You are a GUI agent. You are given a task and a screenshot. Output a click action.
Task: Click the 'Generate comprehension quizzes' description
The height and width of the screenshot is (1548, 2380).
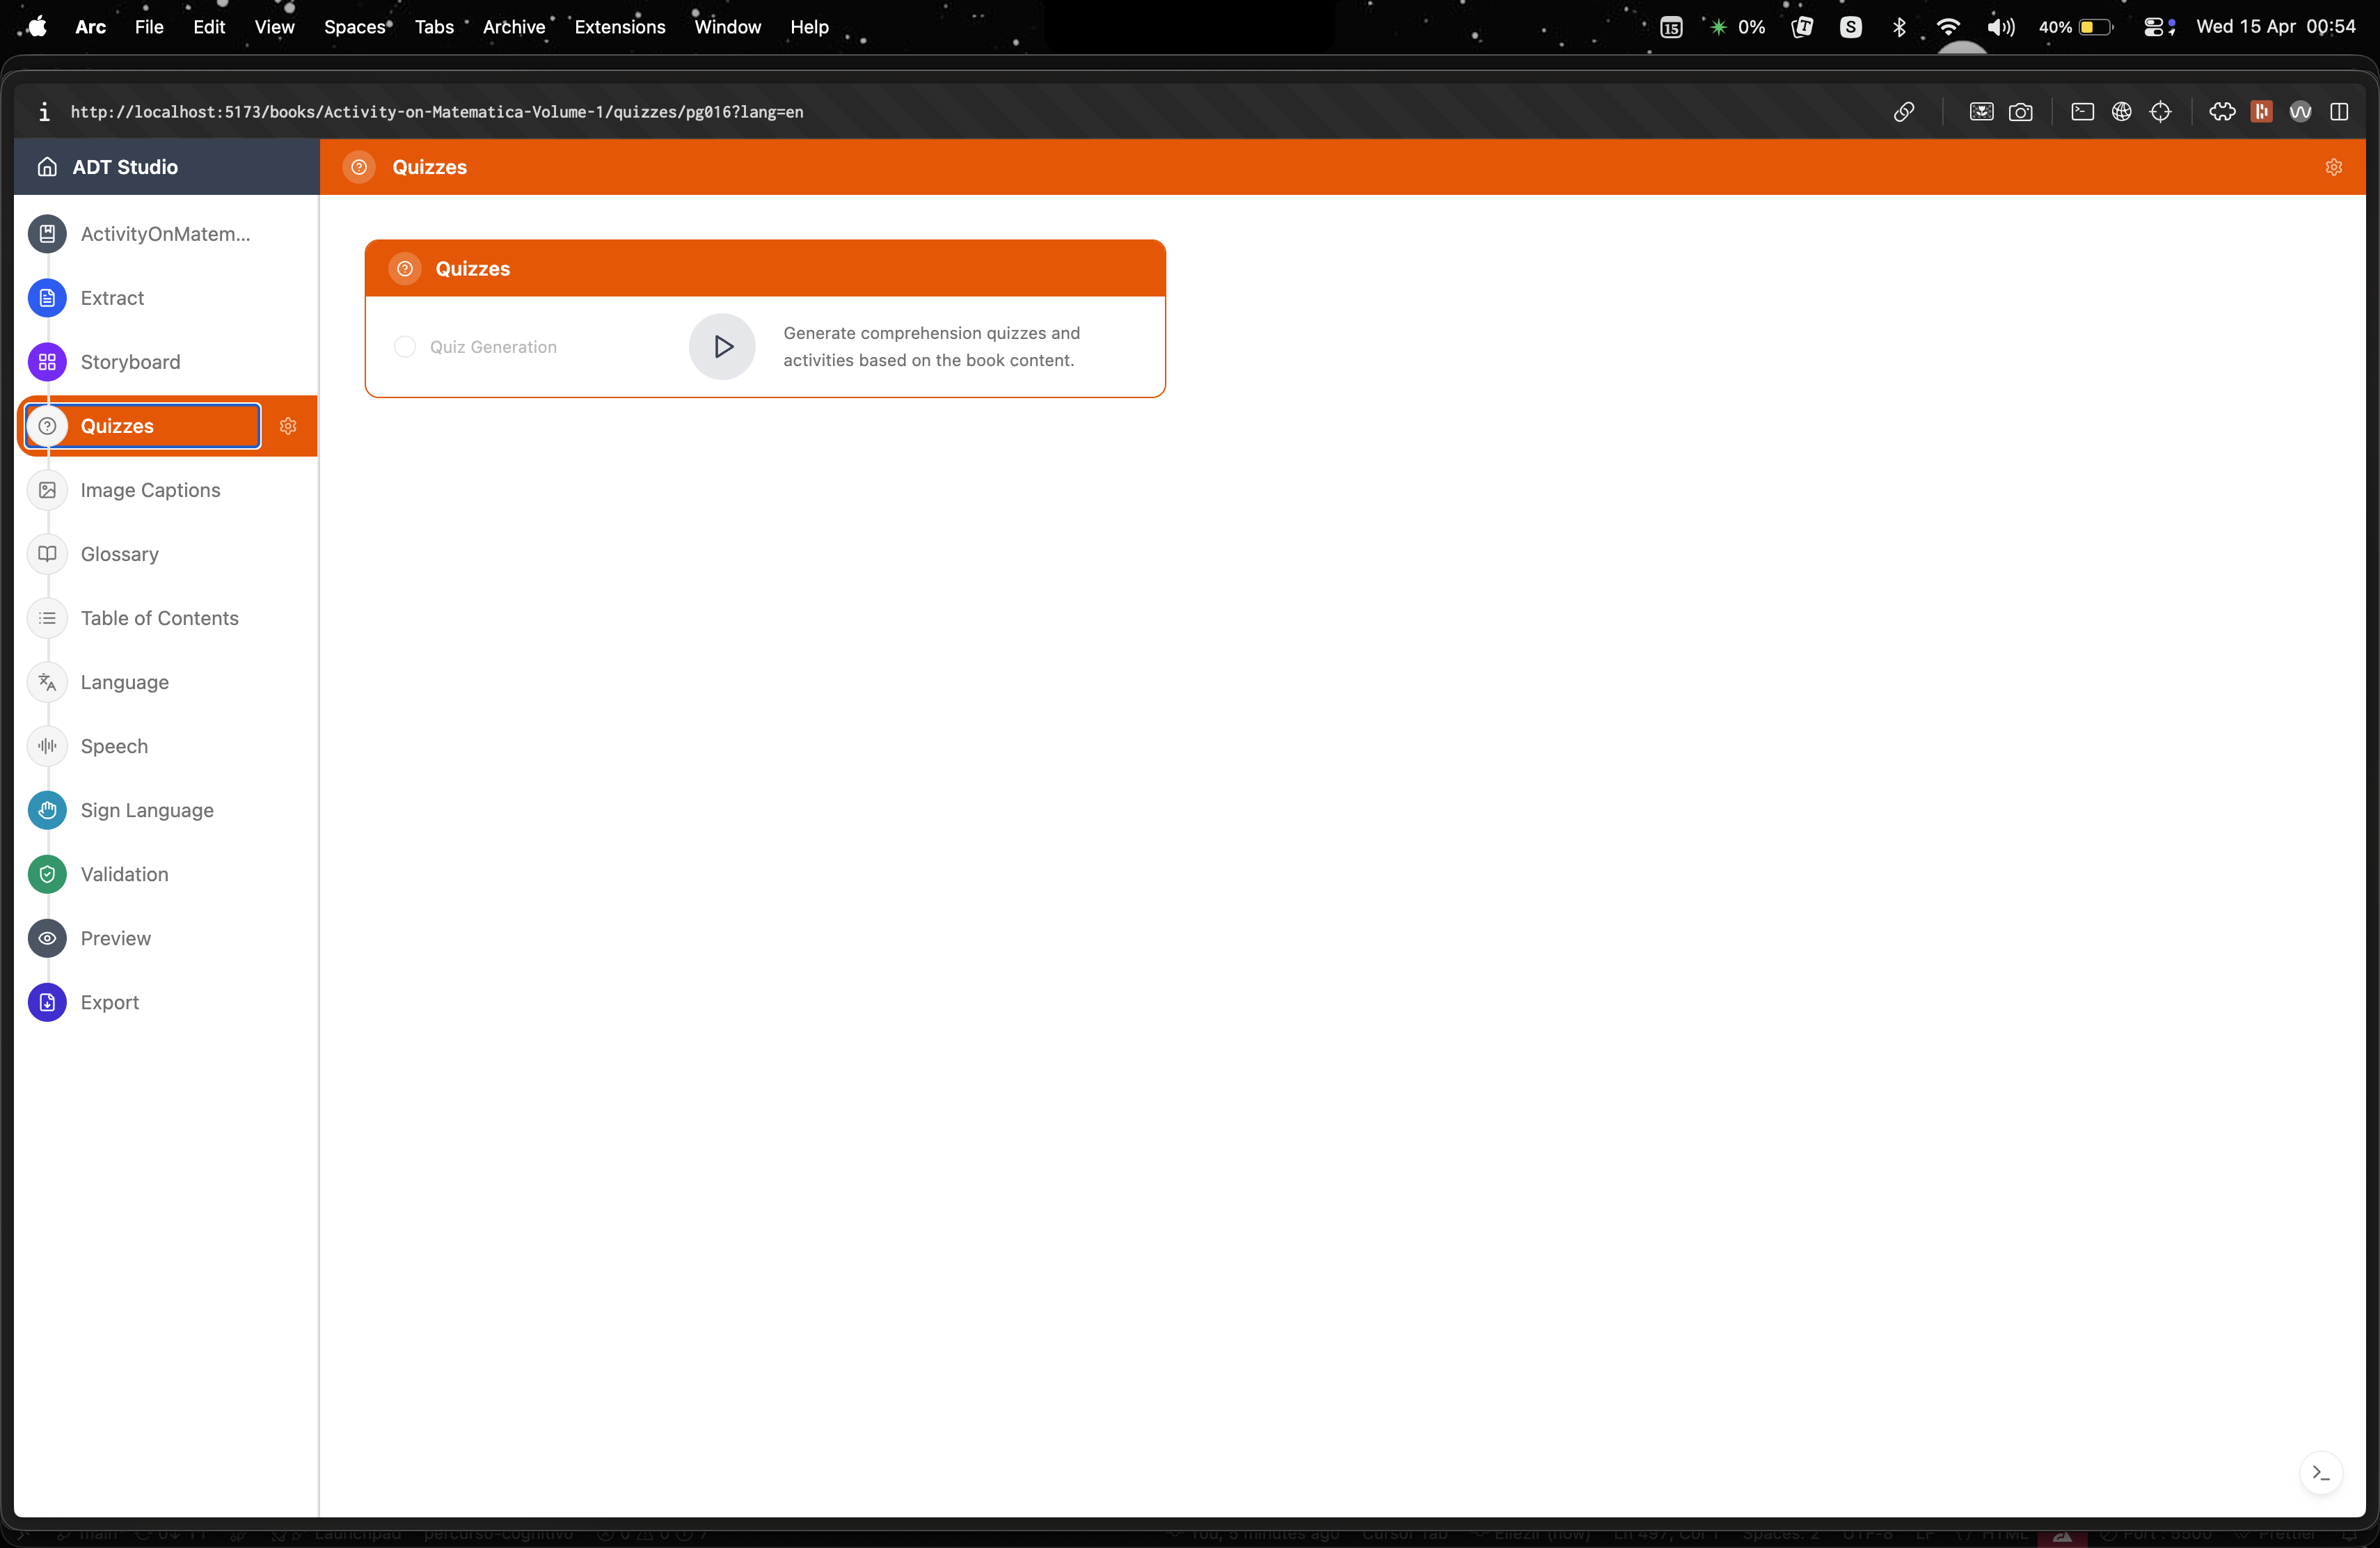tap(932, 347)
